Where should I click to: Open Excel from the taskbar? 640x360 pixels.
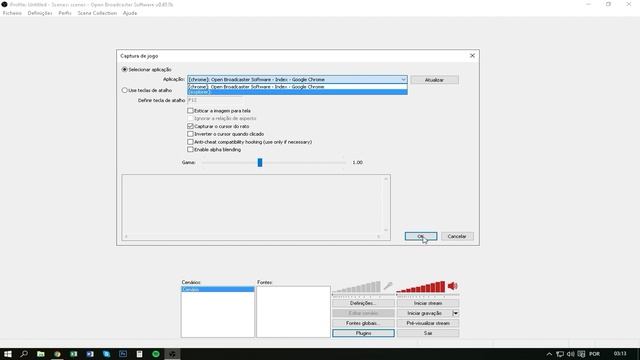coord(73,354)
